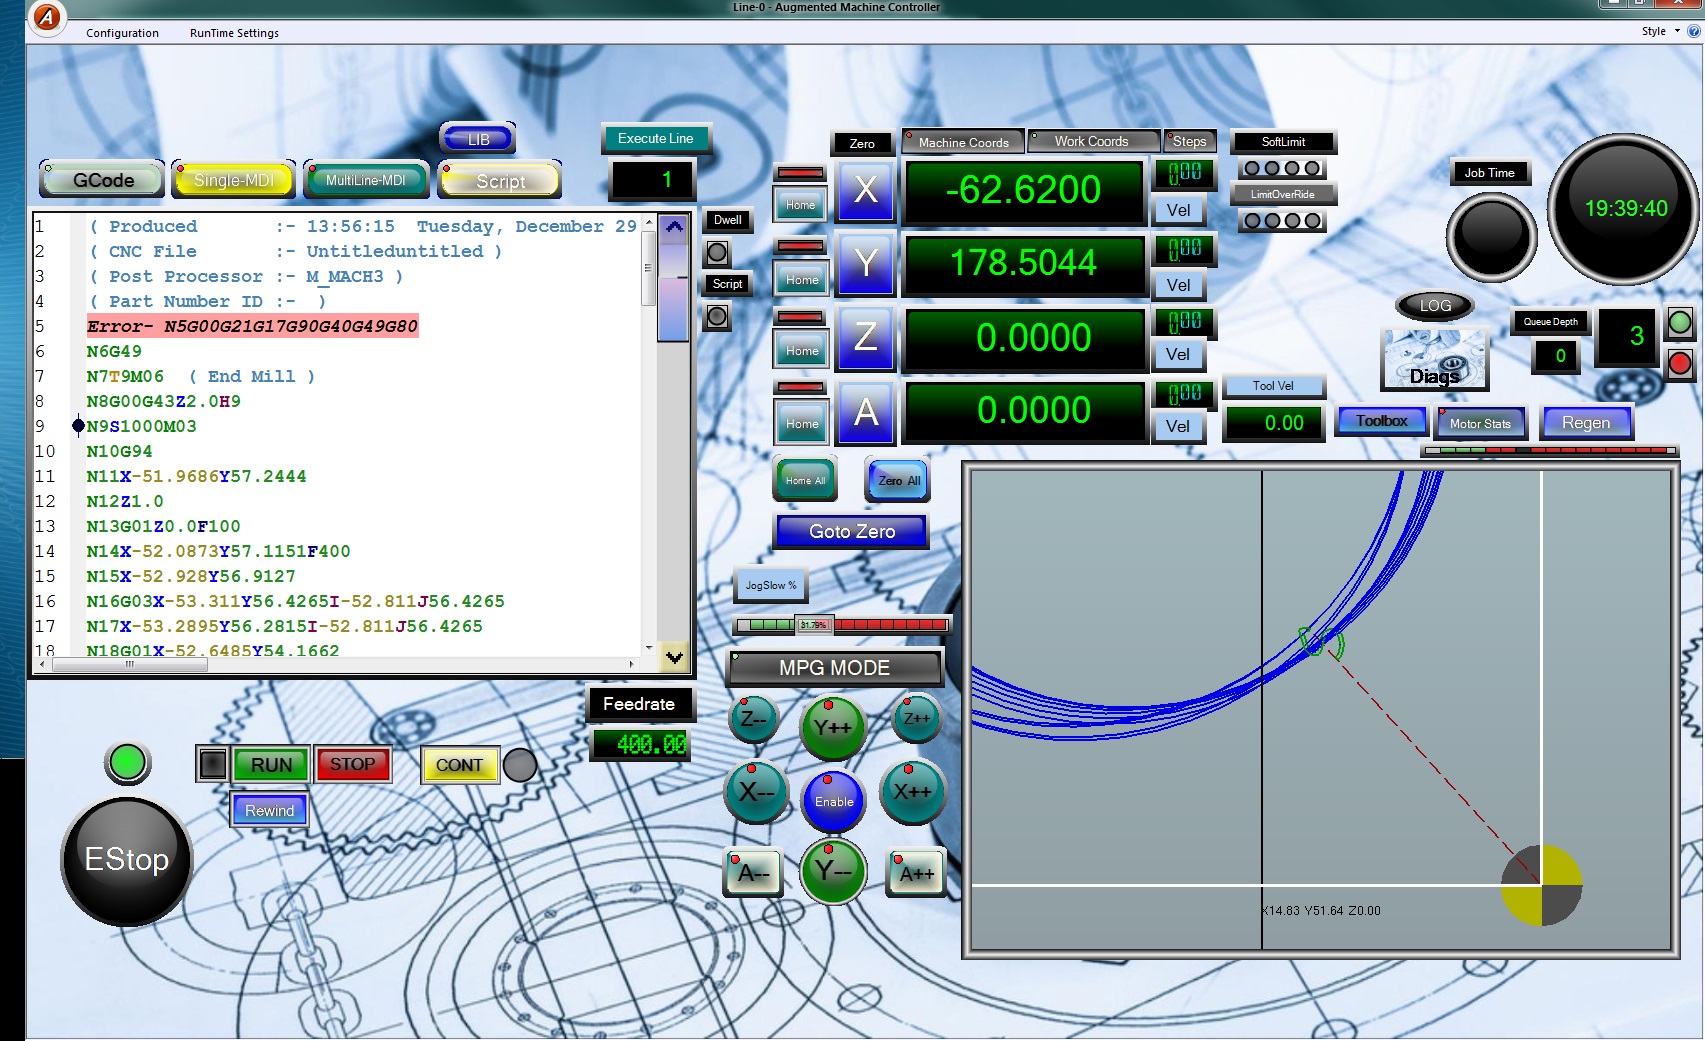The width and height of the screenshot is (1705, 1041).
Task: Click the G-code scroll up arrow
Action: click(x=674, y=227)
